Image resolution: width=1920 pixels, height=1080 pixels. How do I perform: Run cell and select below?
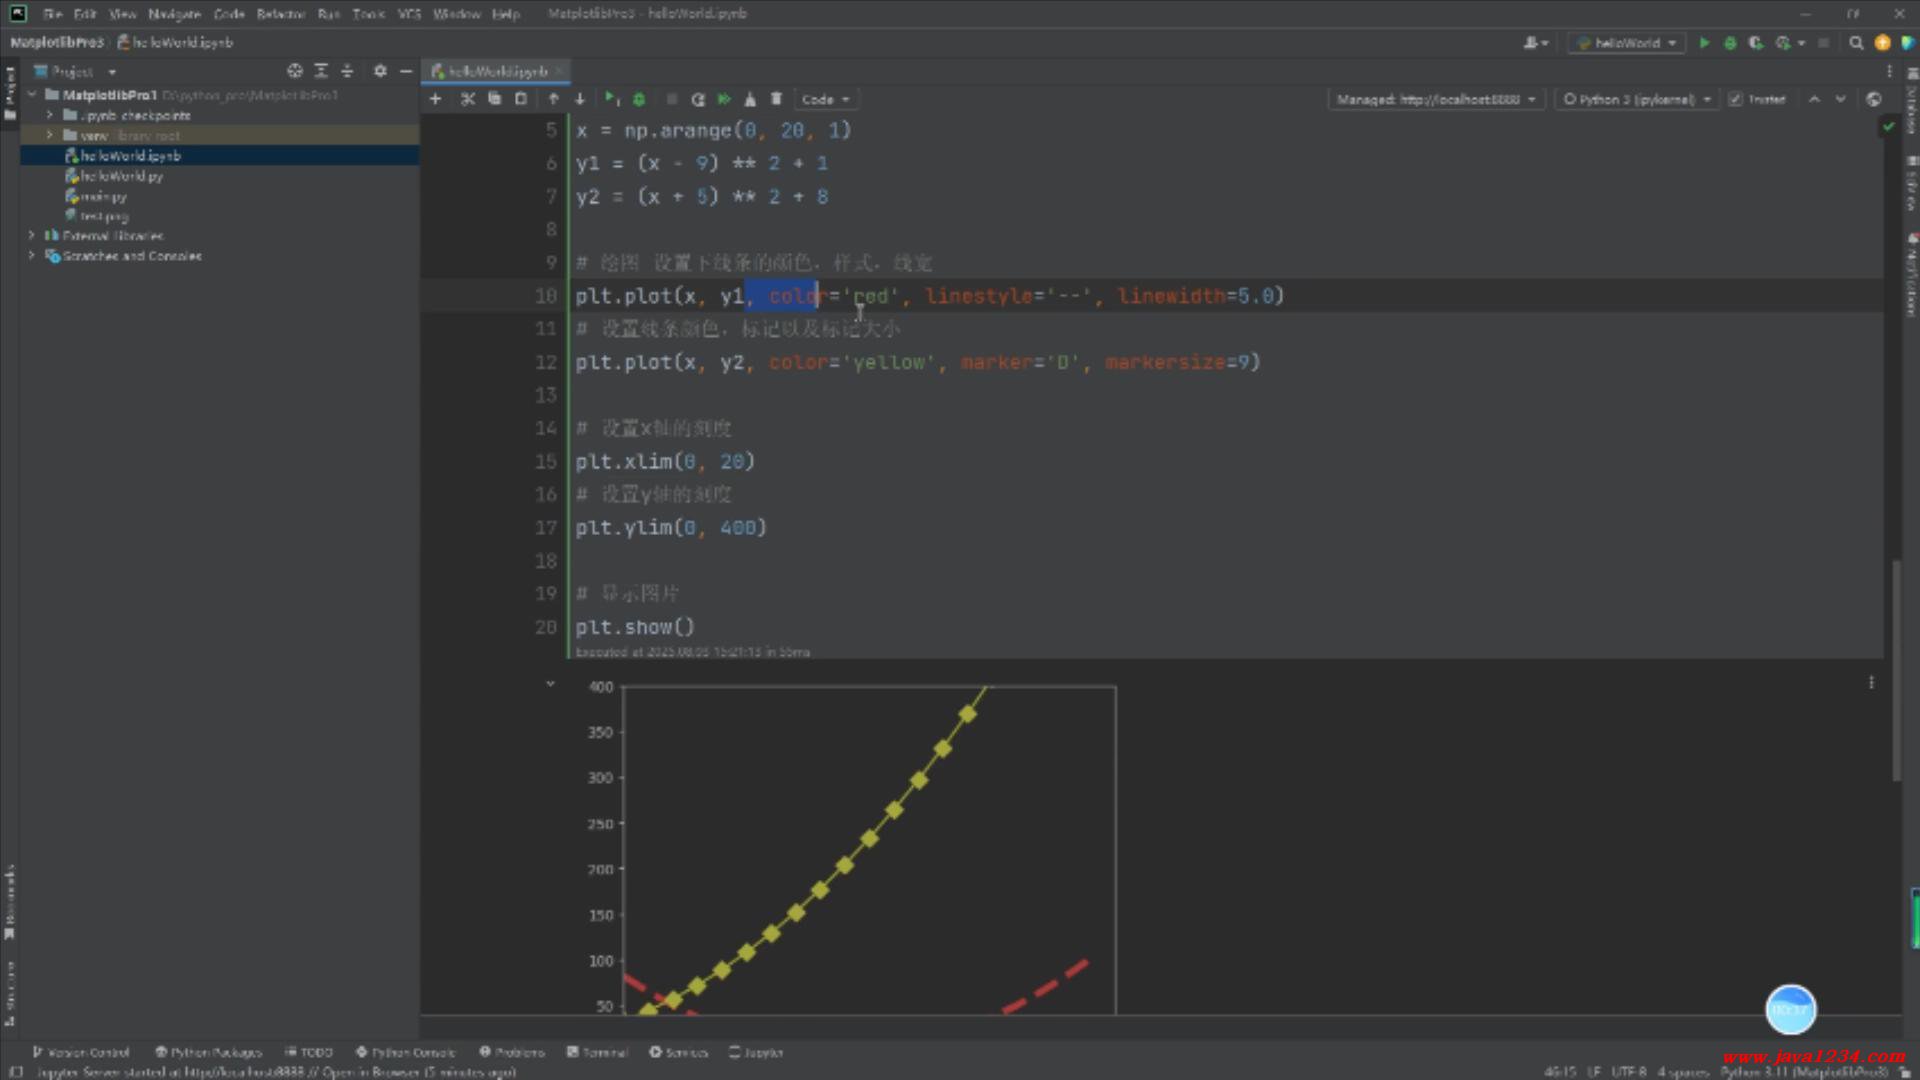point(611,99)
